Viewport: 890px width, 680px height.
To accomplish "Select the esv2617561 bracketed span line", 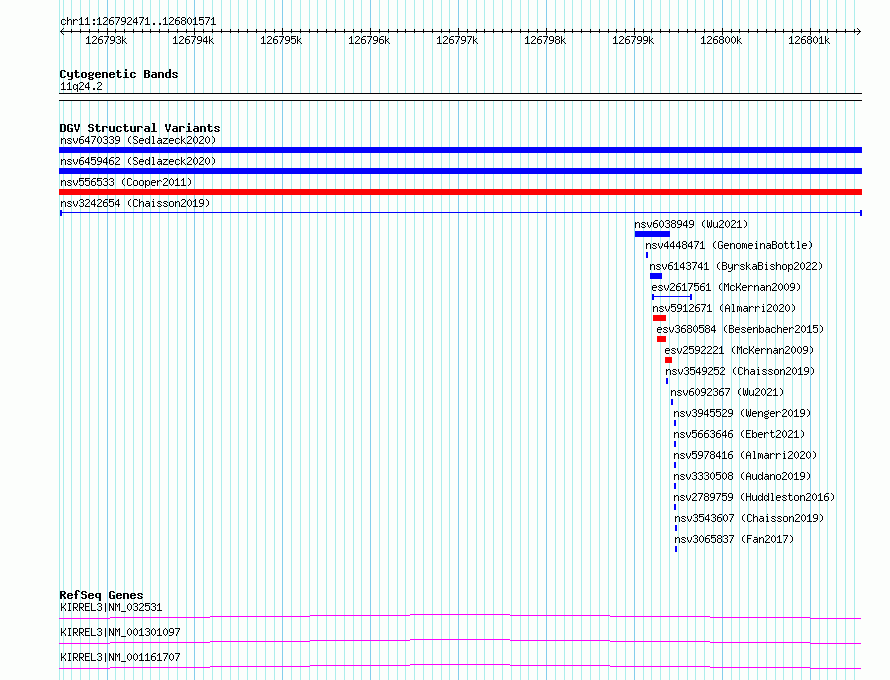I will point(672,297).
